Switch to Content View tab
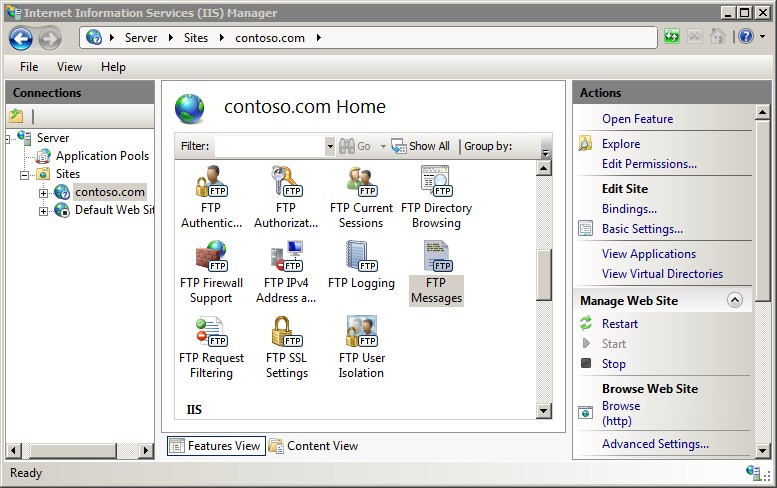Image resolution: width=777 pixels, height=488 pixels. point(314,446)
